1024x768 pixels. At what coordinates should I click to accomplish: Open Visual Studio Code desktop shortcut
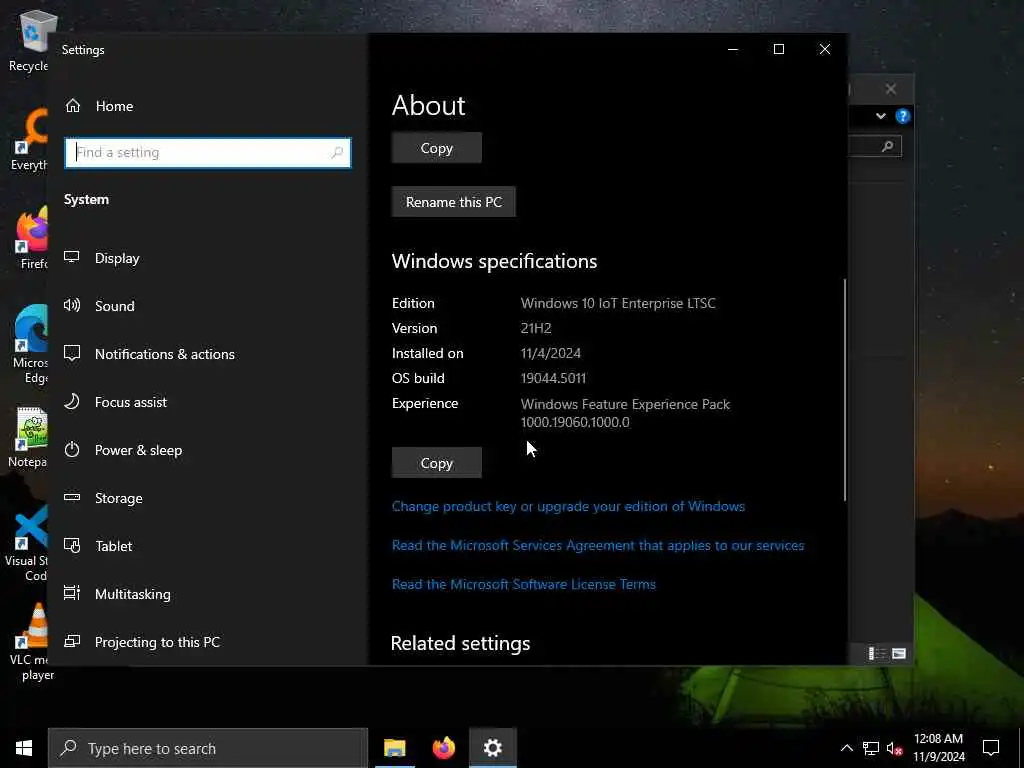(26, 543)
